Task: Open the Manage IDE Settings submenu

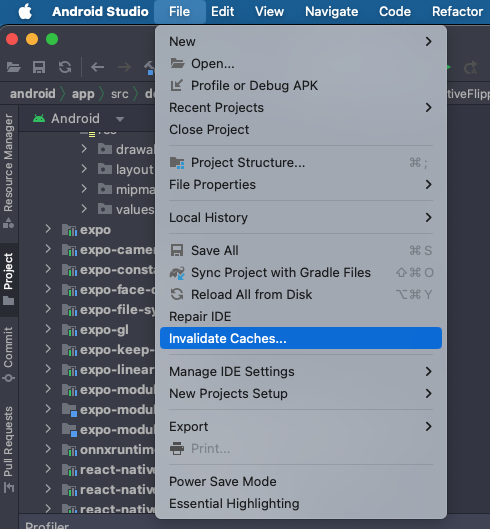Action: tap(301, 371)
